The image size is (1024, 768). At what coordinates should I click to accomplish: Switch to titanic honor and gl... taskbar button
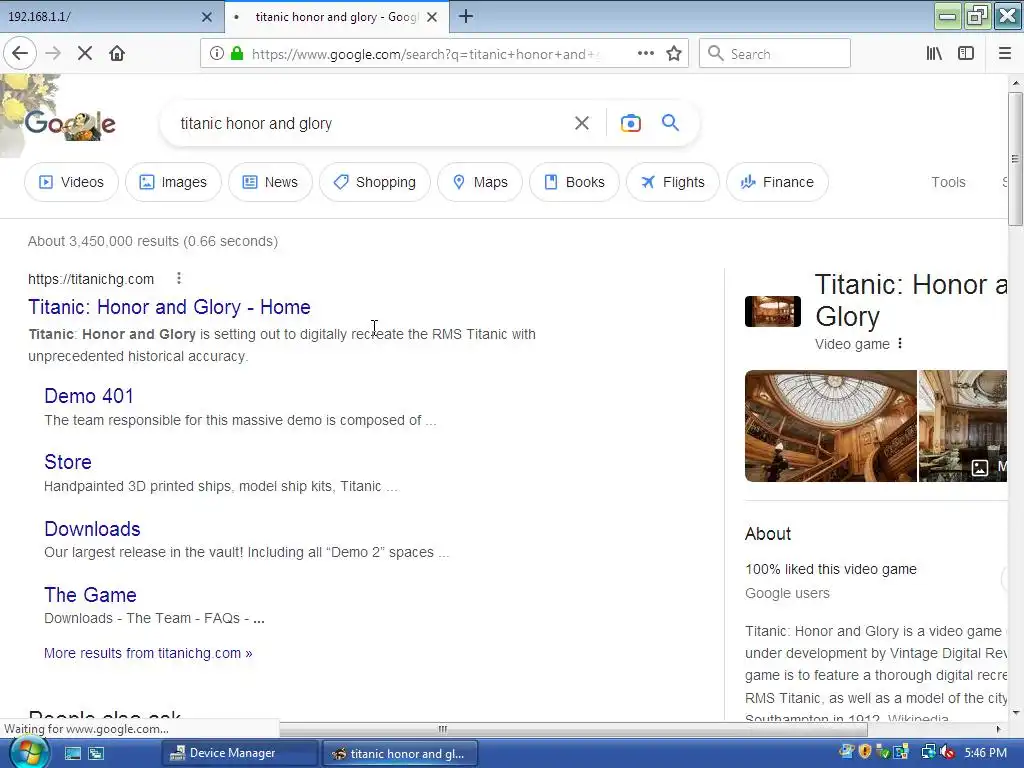coord(400,753)
